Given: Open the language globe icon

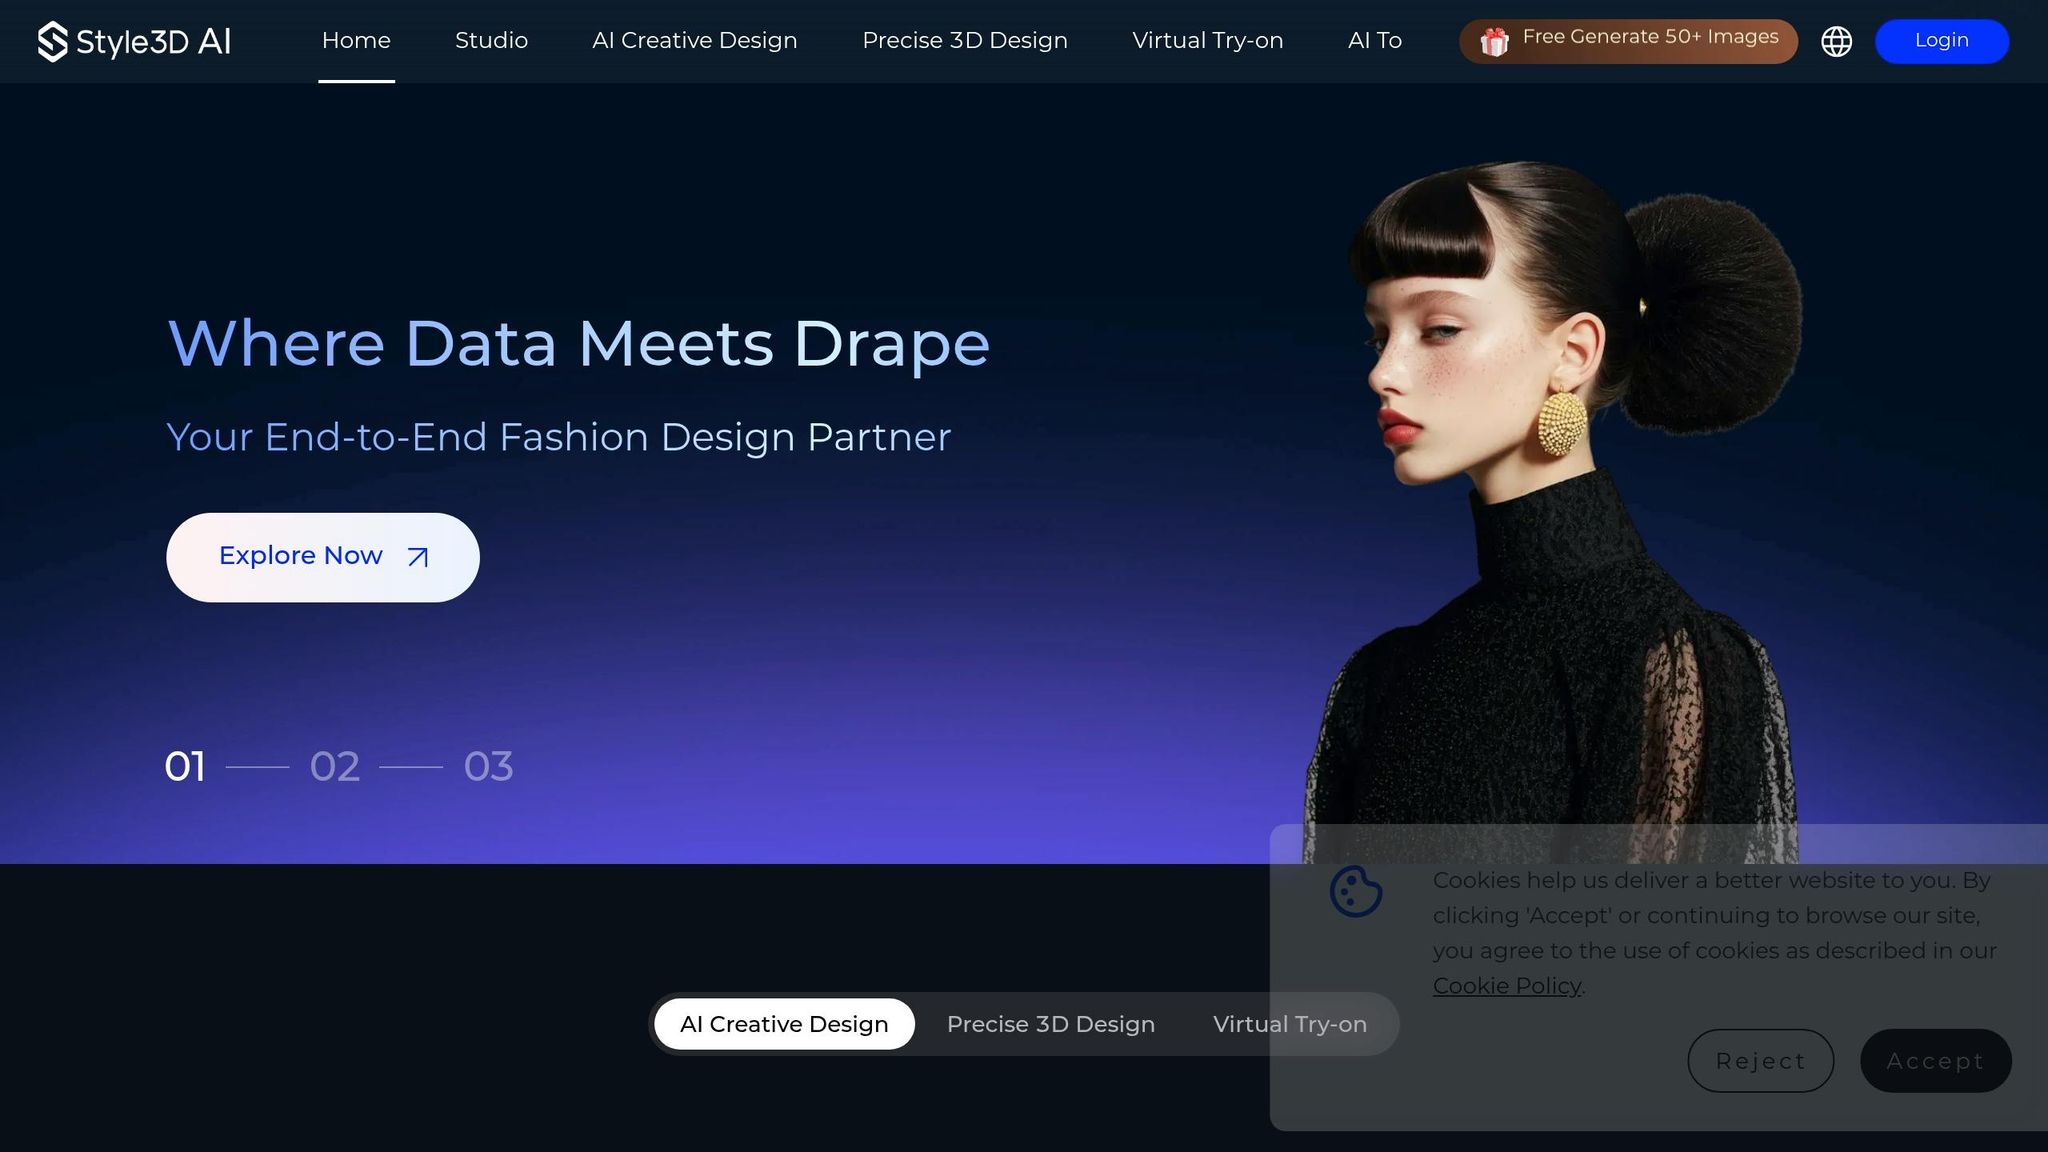Looking at the screenshot, I should (x=1836, y=41).
